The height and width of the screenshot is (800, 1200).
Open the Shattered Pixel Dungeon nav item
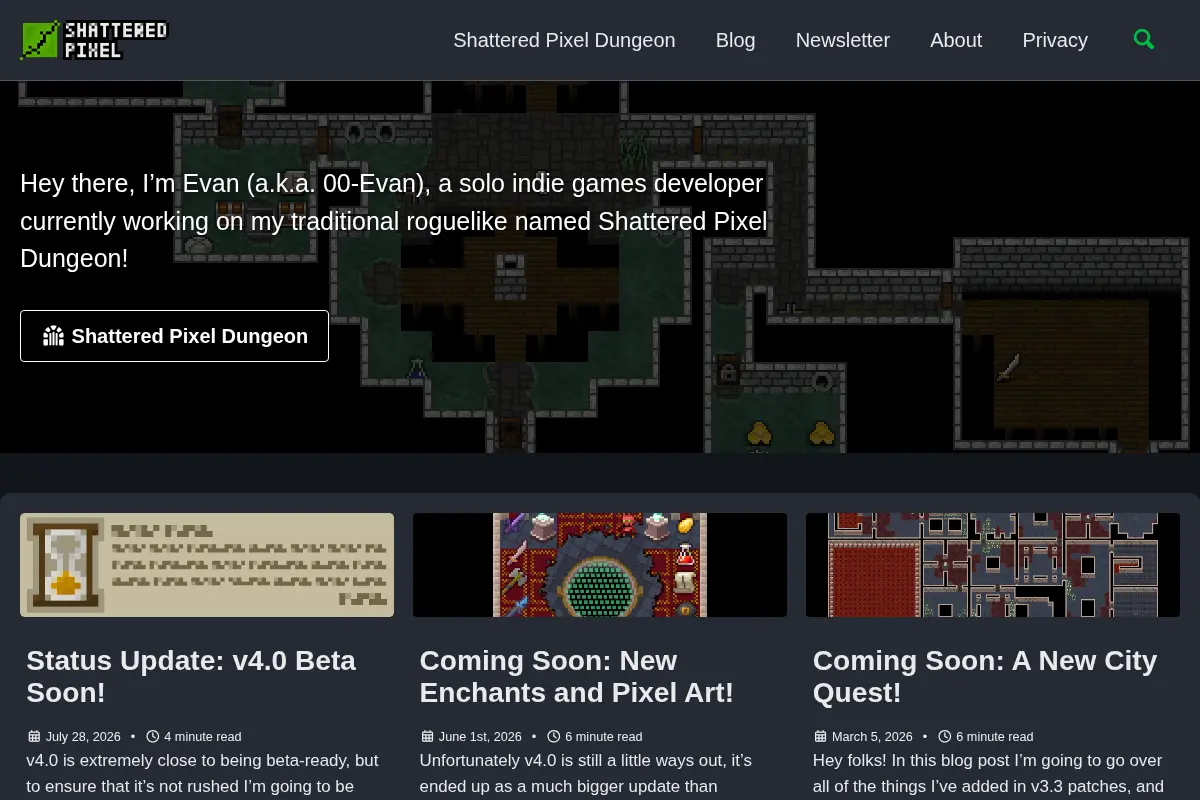(564, 40)
